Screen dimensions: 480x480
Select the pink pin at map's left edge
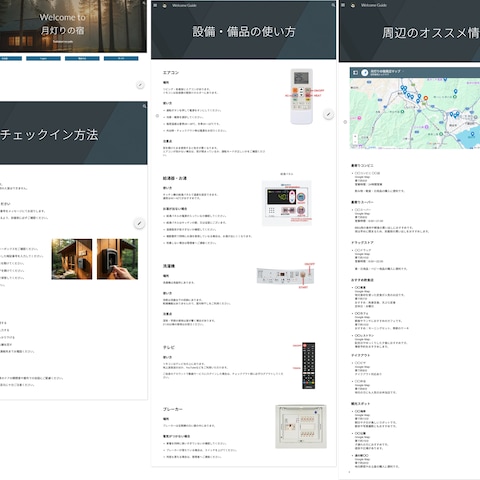(x=359, y=118)
